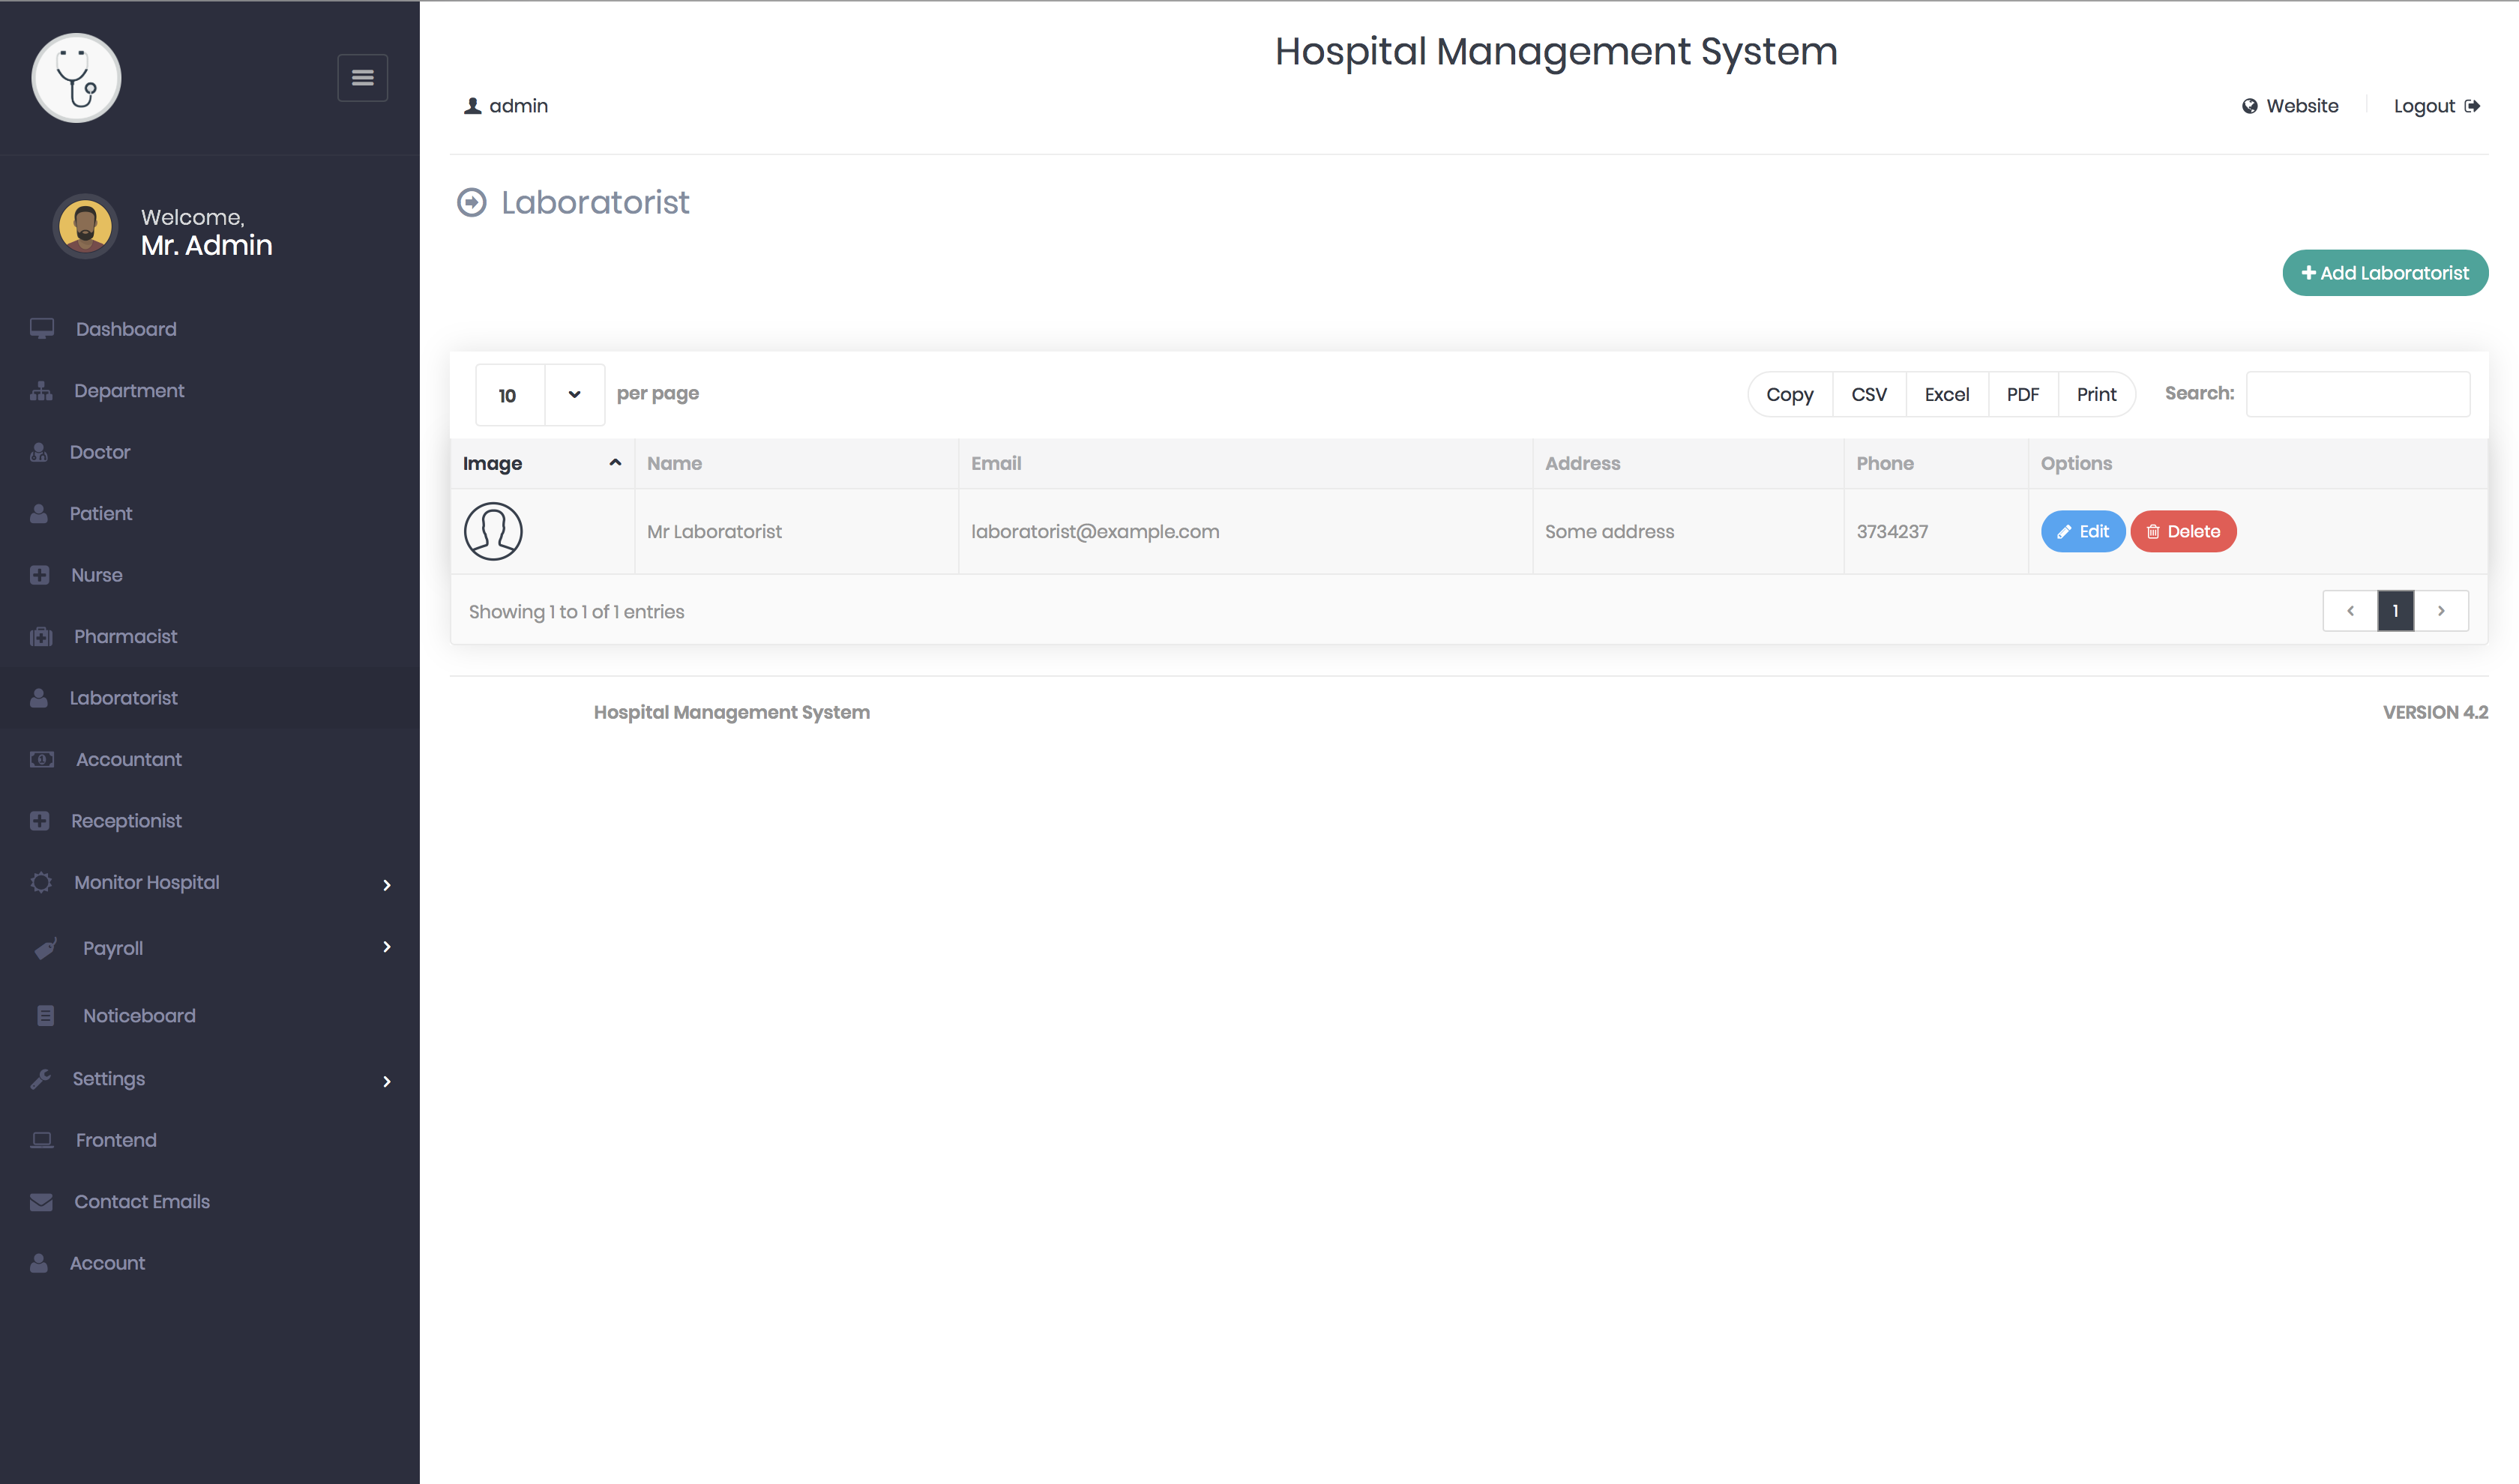Toggle the sidebar hamburger menu

tap(362, 78)
